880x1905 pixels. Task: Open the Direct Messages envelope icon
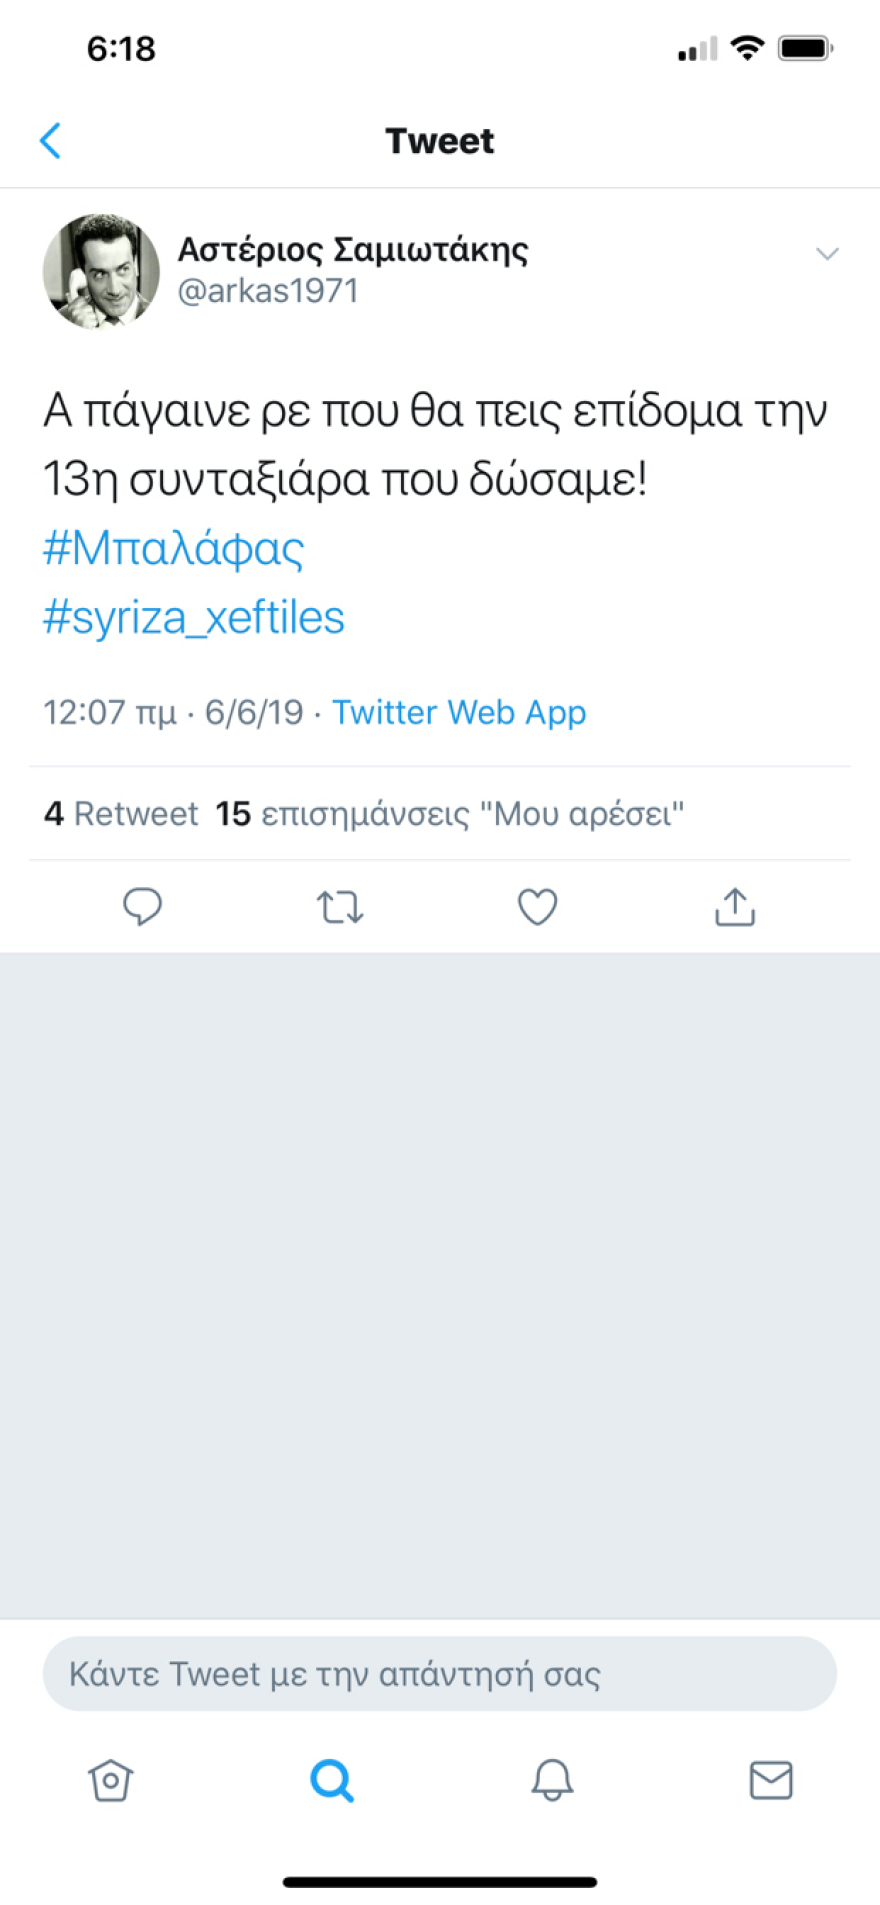[x=770, y=1780]
